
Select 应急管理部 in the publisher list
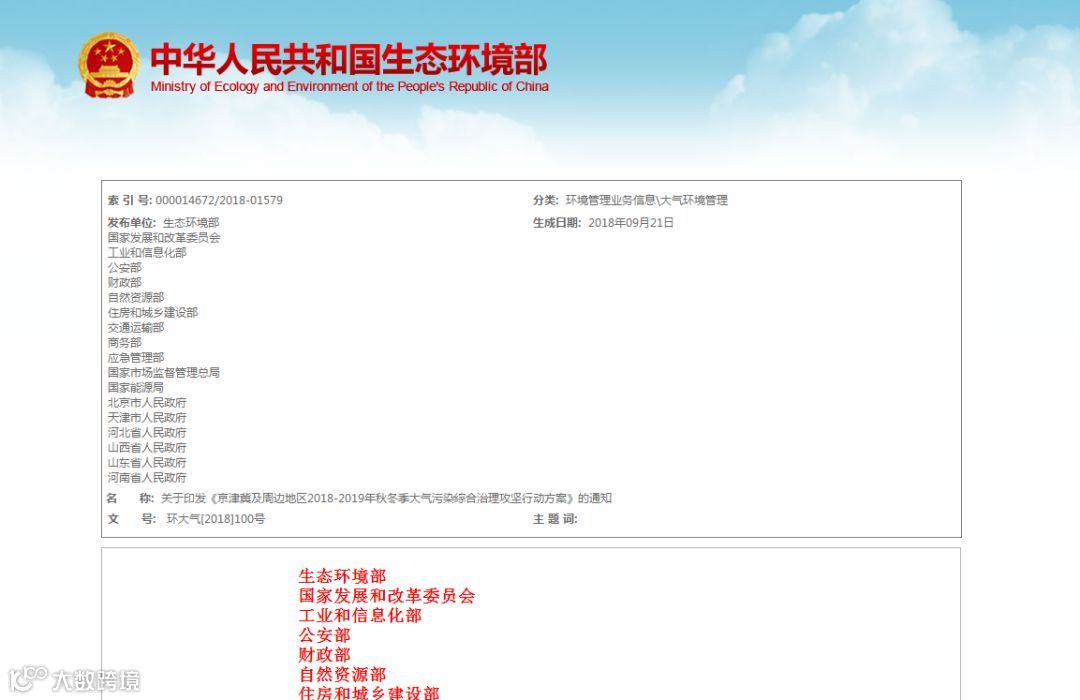136,358
